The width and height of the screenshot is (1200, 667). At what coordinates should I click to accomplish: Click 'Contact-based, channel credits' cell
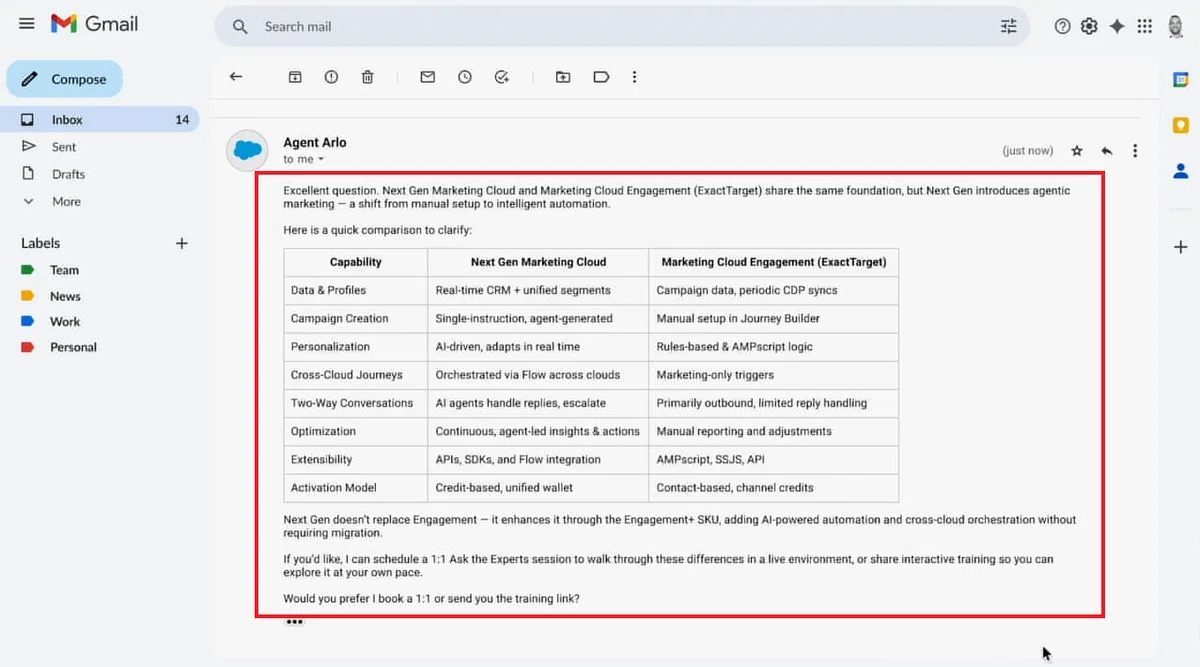(x=774, y=488)
